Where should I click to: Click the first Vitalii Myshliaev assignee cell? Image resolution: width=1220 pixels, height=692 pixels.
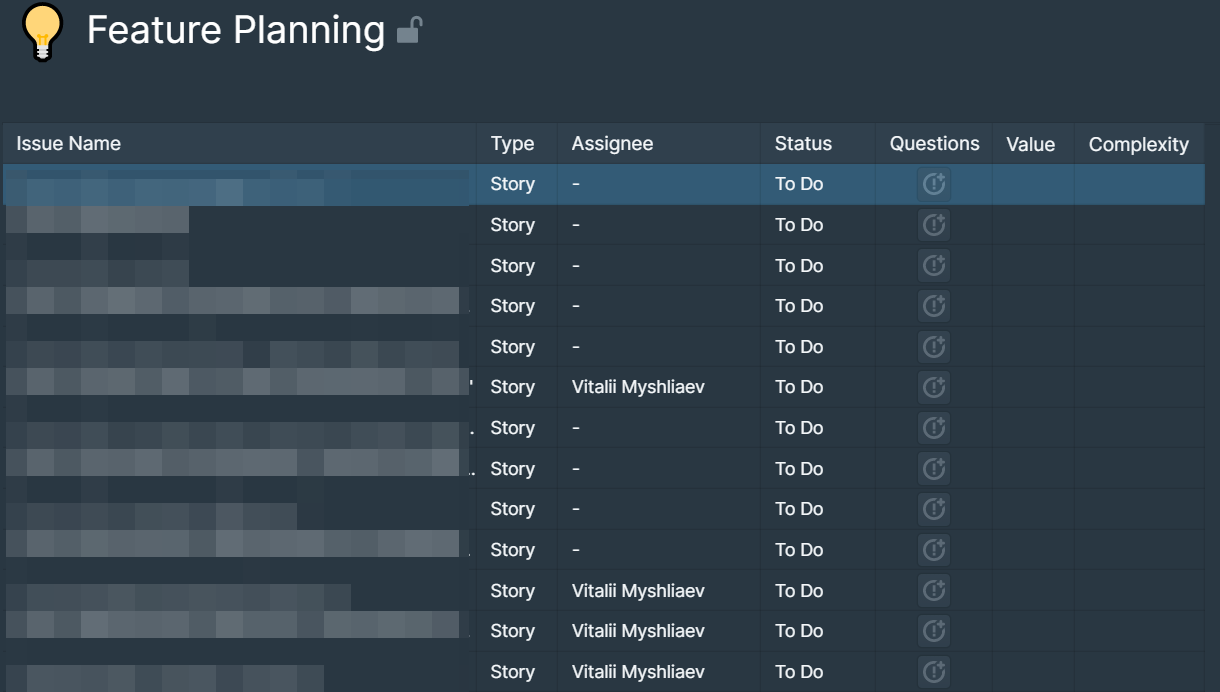[638, 387]
